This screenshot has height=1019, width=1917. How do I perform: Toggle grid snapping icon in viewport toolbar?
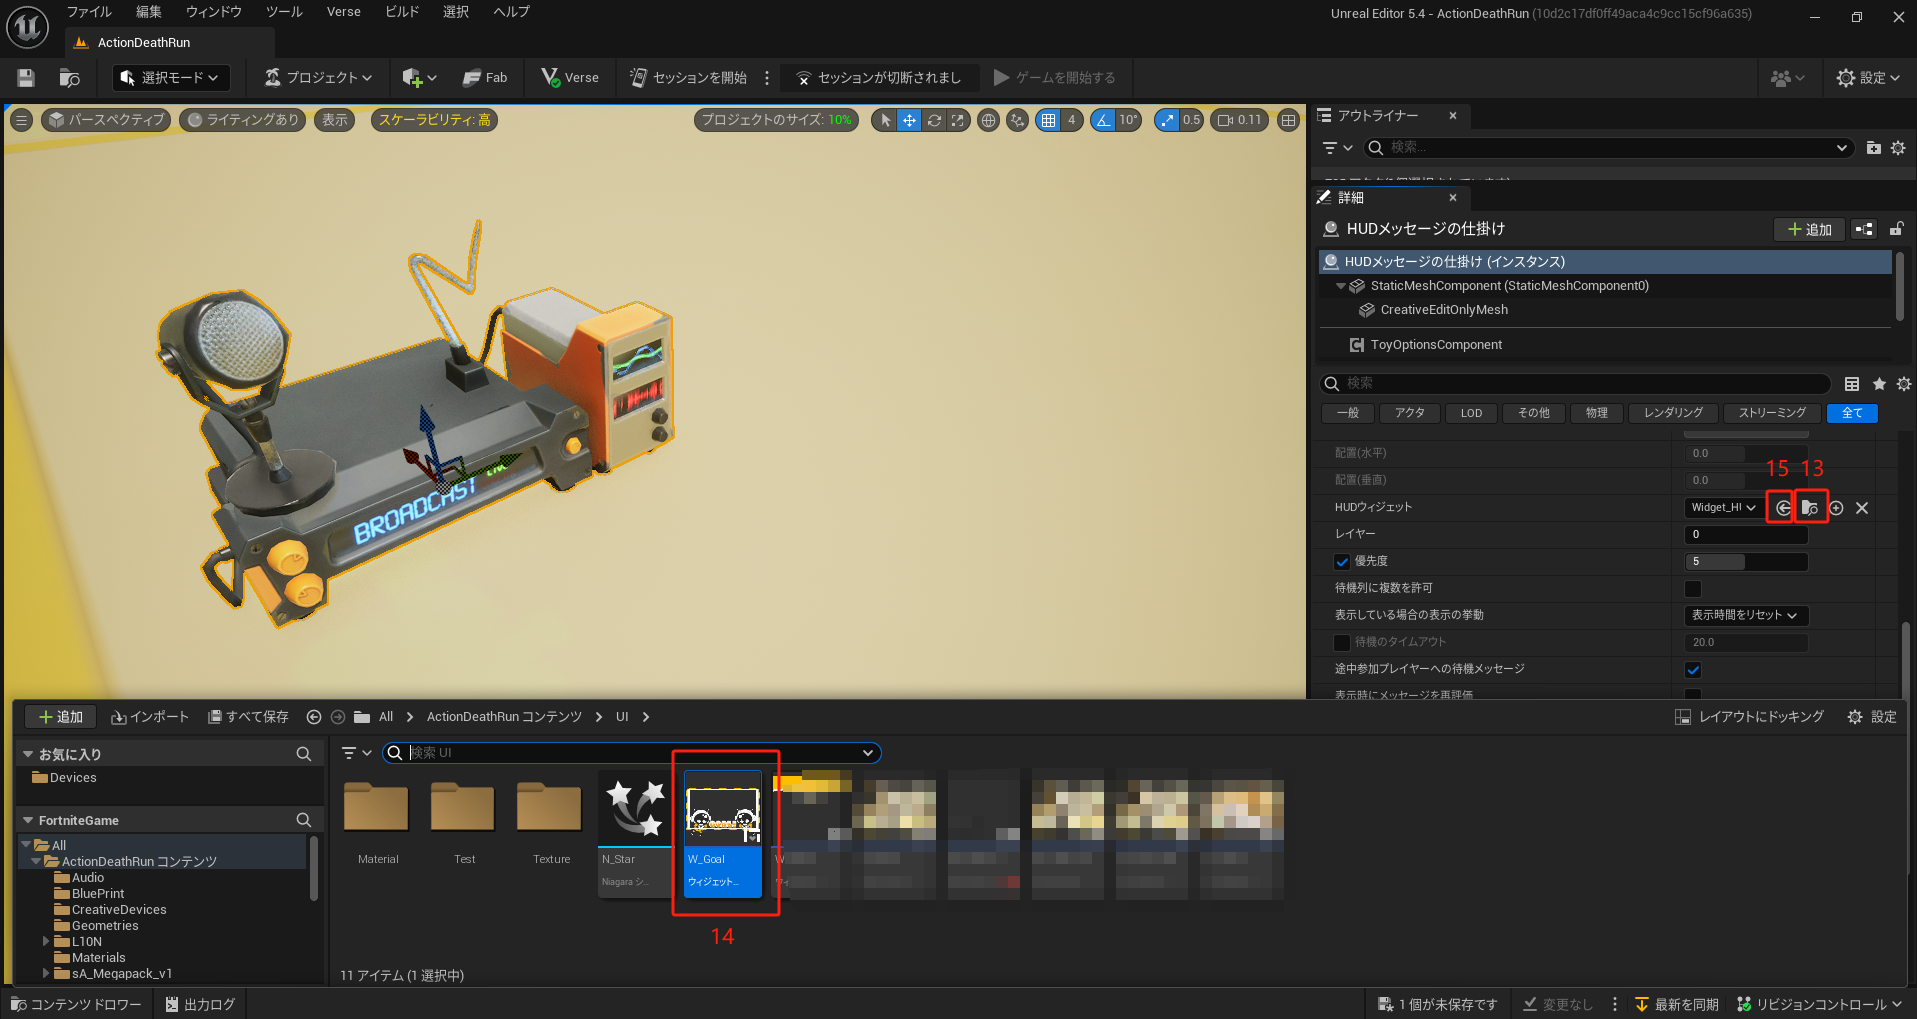click(x=1048, y=120)
